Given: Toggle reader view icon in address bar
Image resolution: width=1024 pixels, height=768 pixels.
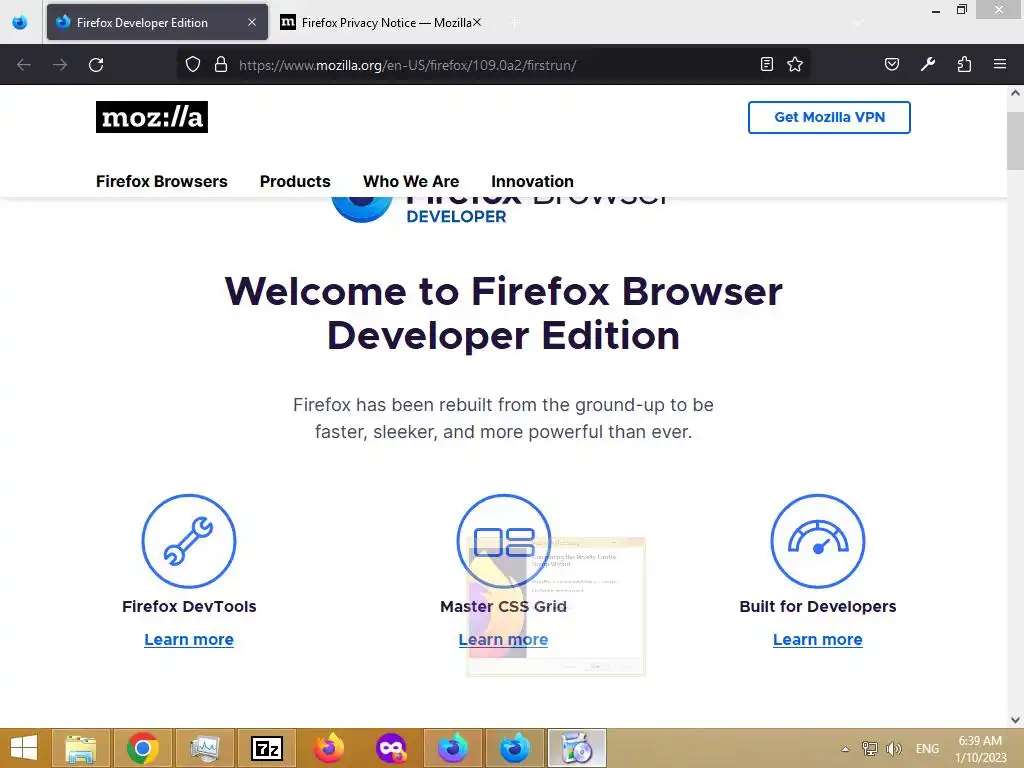Looking at the screenshot, I should coord(767,64).
